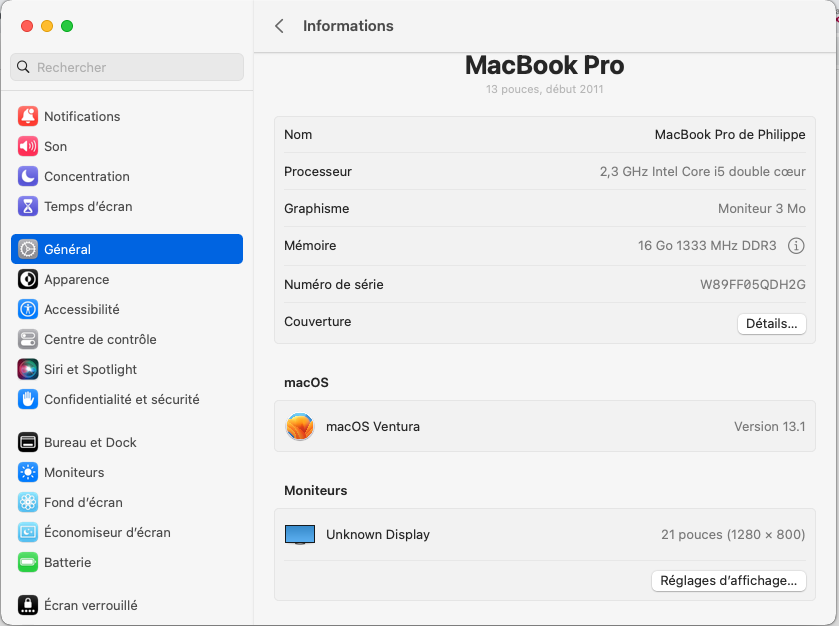Click the Concentration moon icon
Screen dimensions: 839x626
(x=28, y=176)
